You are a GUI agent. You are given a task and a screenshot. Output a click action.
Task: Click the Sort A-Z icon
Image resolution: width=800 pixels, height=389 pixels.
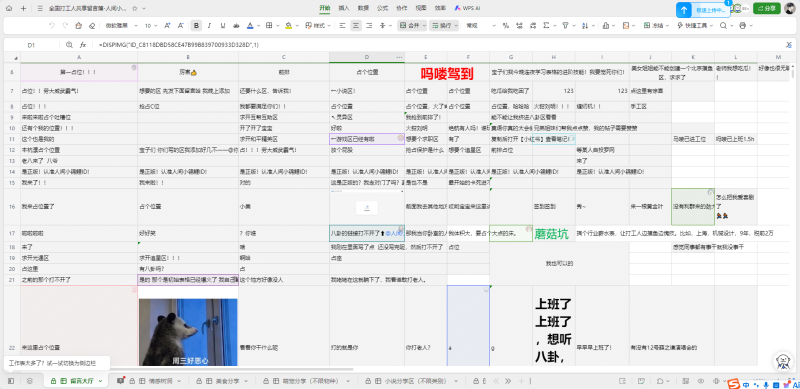(x=584, y=26)
